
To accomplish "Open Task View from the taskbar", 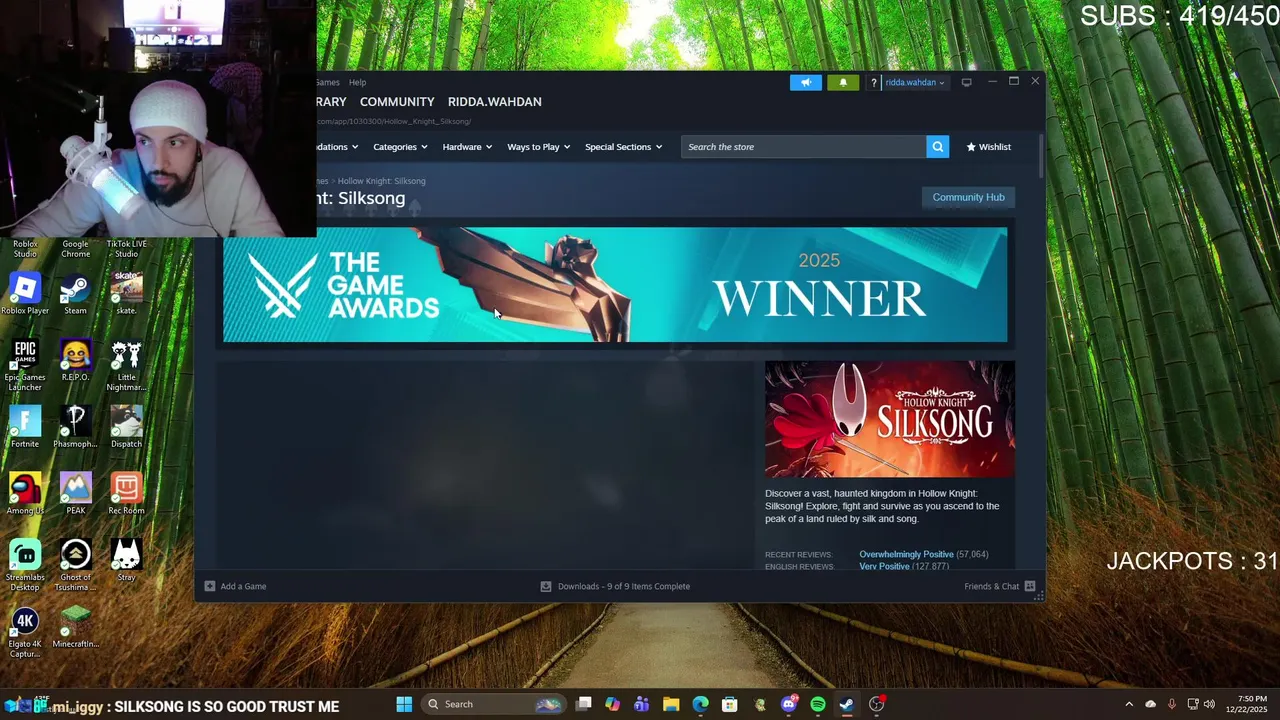I will [x=583, y=704].
